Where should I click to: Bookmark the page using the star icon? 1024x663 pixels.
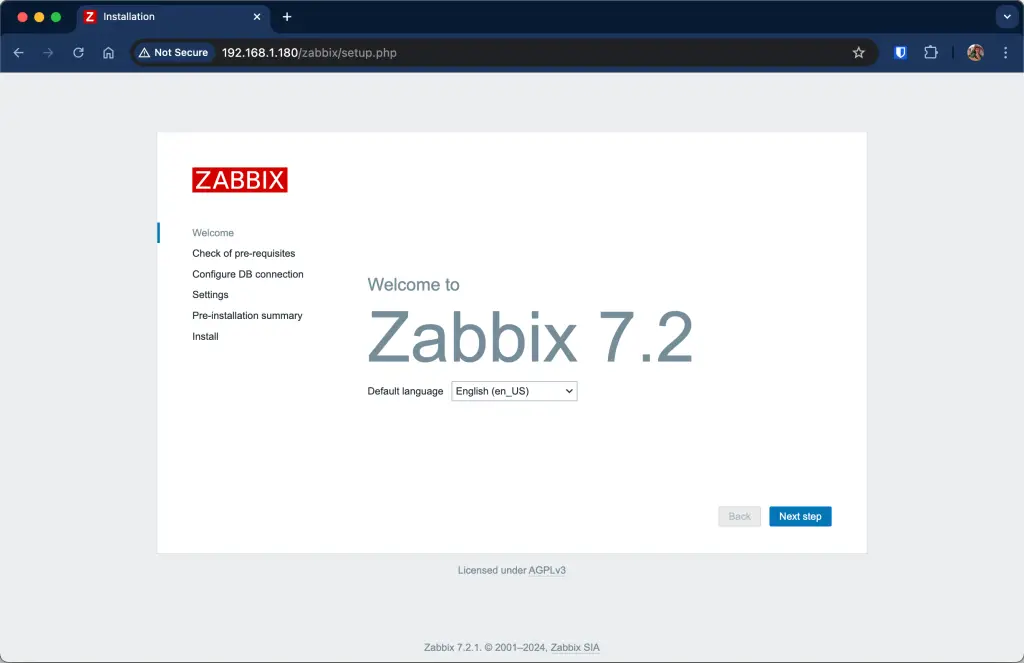[859, 52]
